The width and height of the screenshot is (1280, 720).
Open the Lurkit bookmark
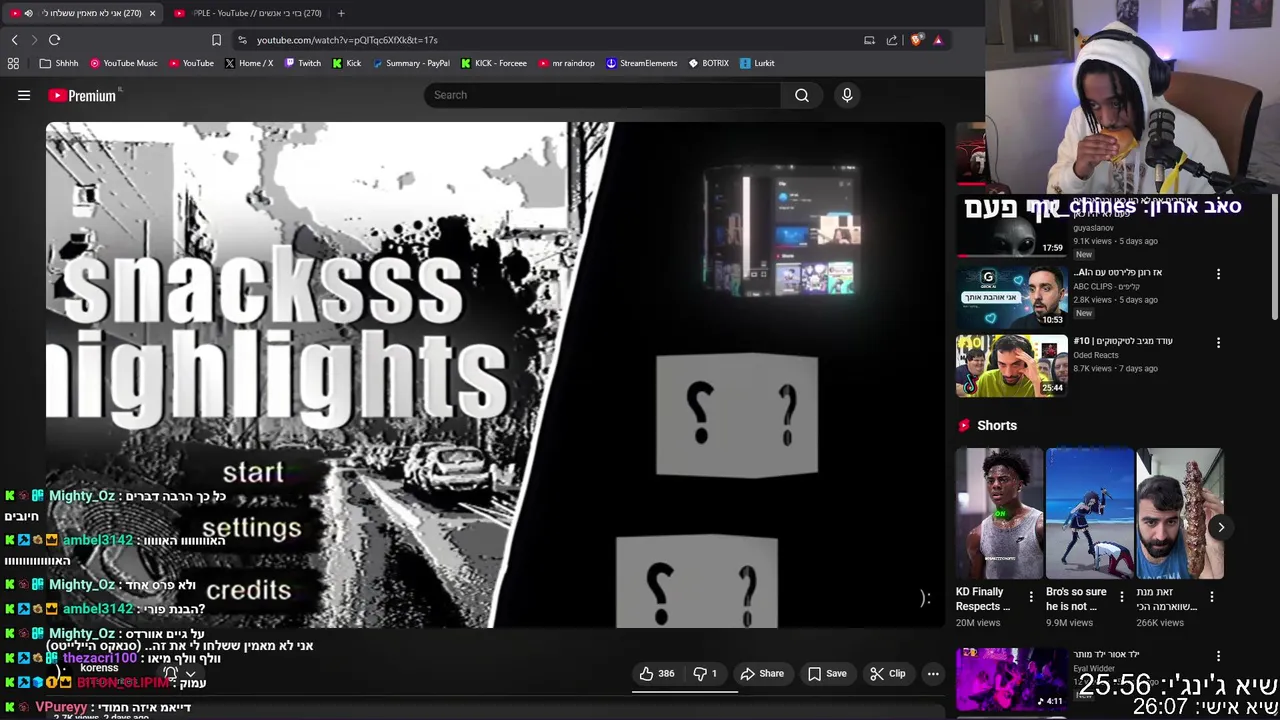pos(757,63)
